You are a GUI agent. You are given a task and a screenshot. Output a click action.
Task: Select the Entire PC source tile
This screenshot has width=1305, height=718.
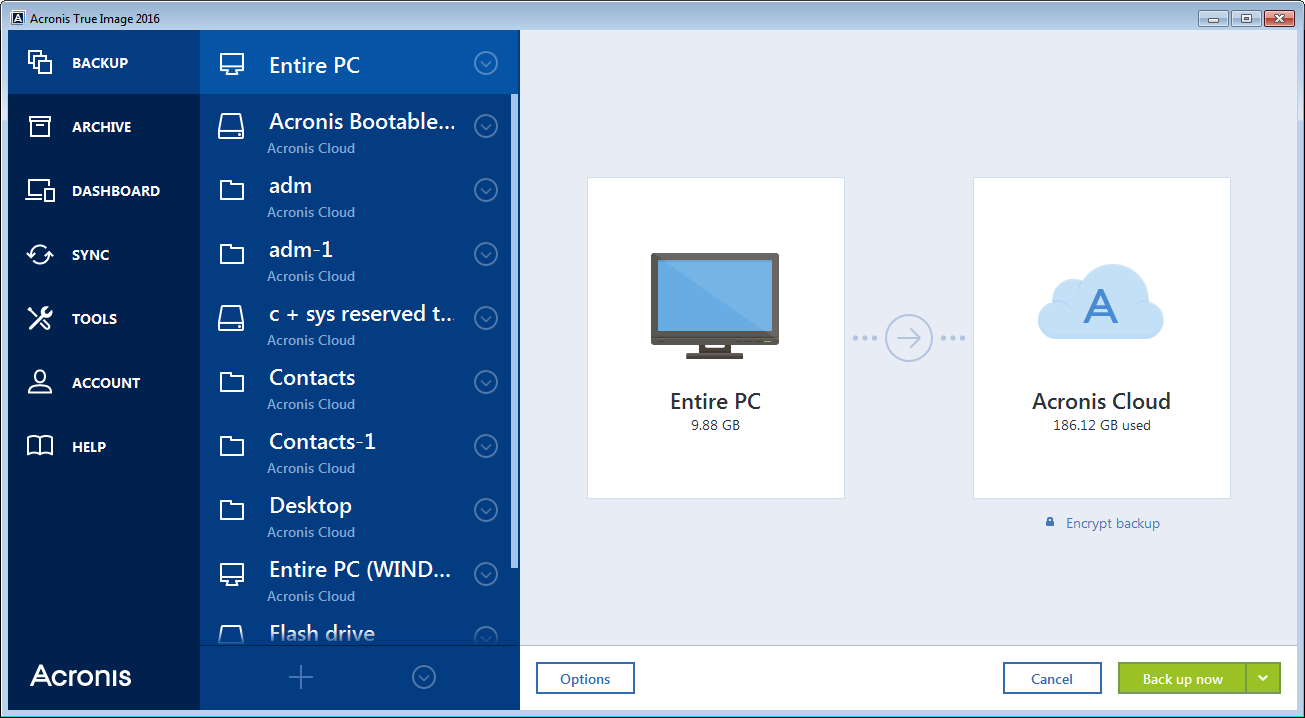coord(715,338)
